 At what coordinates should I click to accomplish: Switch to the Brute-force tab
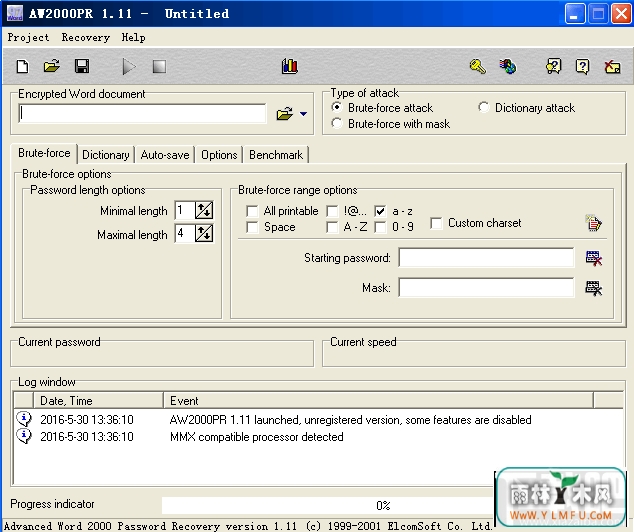[x=44, y=153]
